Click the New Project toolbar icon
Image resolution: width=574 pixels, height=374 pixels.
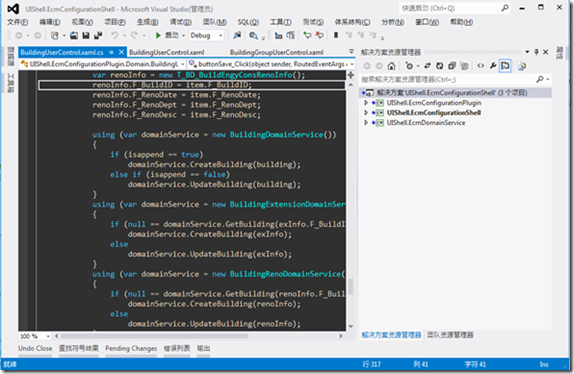[55, 35]
